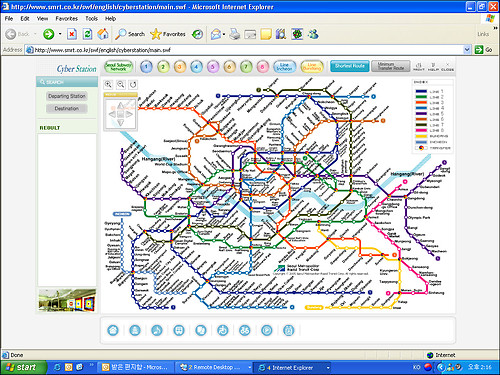Open the Forward button history dropdown arrow

60,34
